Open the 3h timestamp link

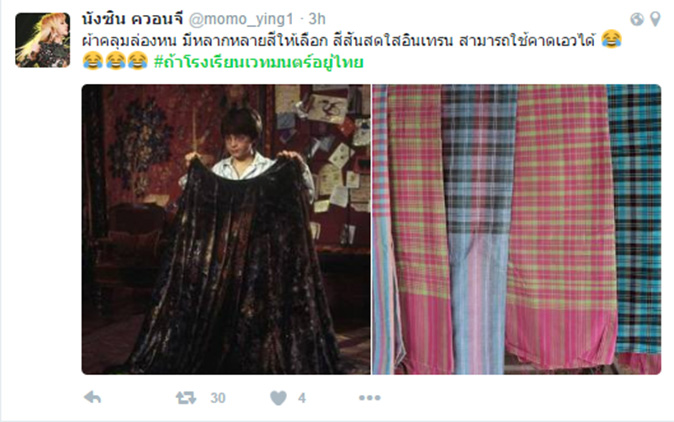point(317,19)
